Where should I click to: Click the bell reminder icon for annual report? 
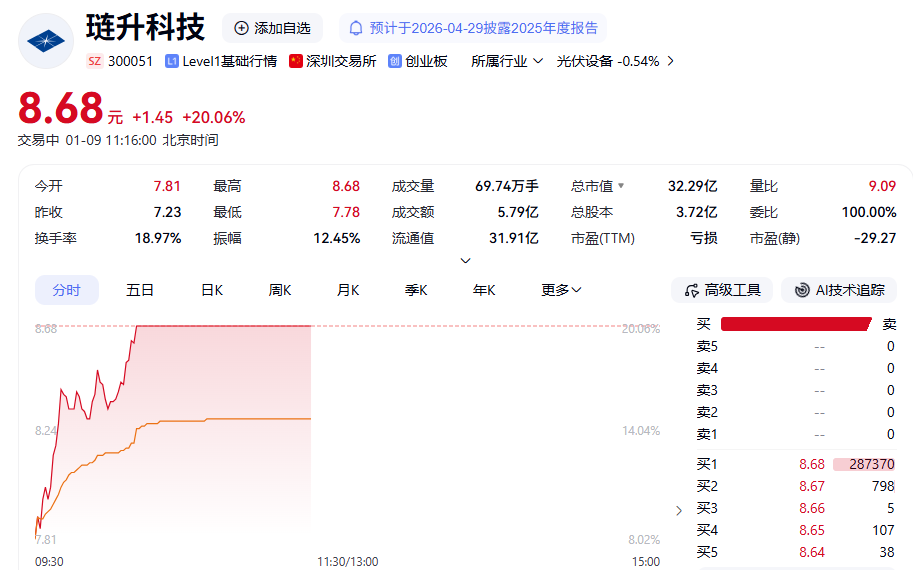click(356, 28)
